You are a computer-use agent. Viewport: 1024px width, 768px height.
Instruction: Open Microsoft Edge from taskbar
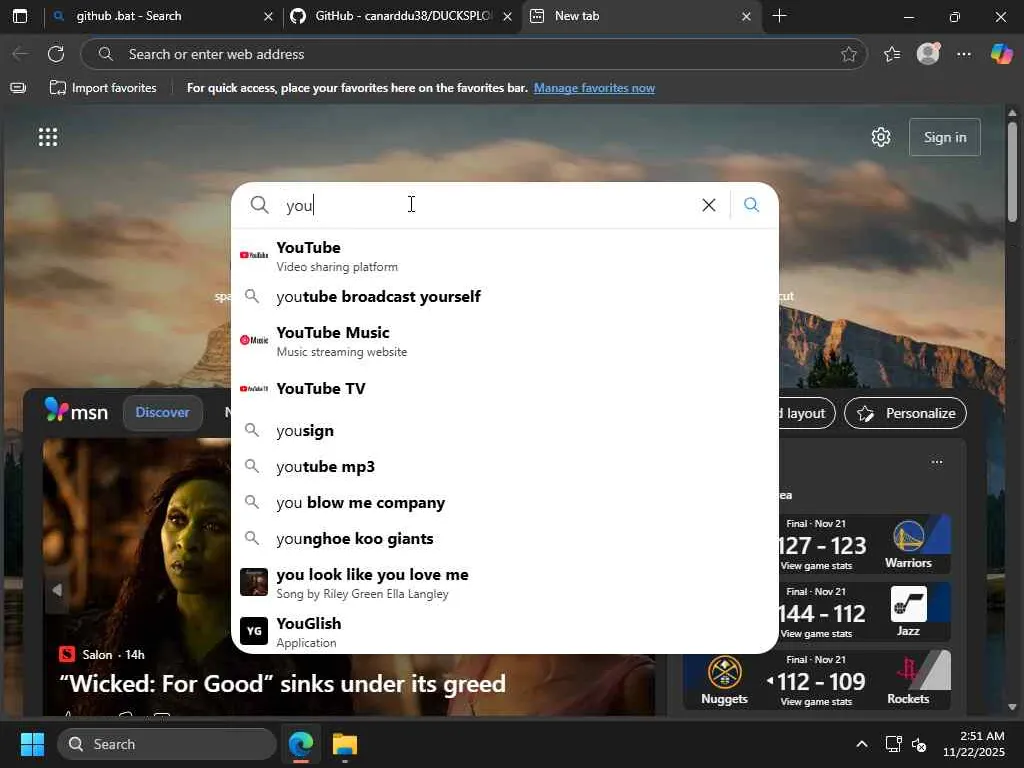click(x=301, y=744)
